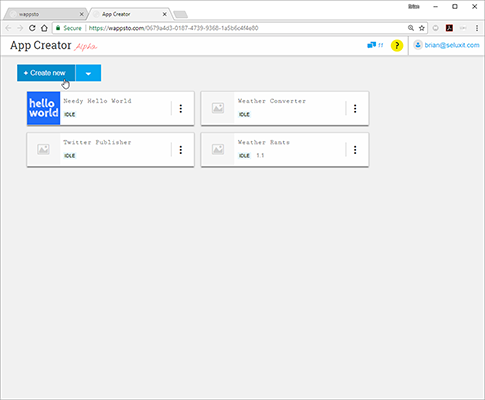Screen dimensions: 485x400
Task: Click the App Creator title logo
Action: coord(41,45)
